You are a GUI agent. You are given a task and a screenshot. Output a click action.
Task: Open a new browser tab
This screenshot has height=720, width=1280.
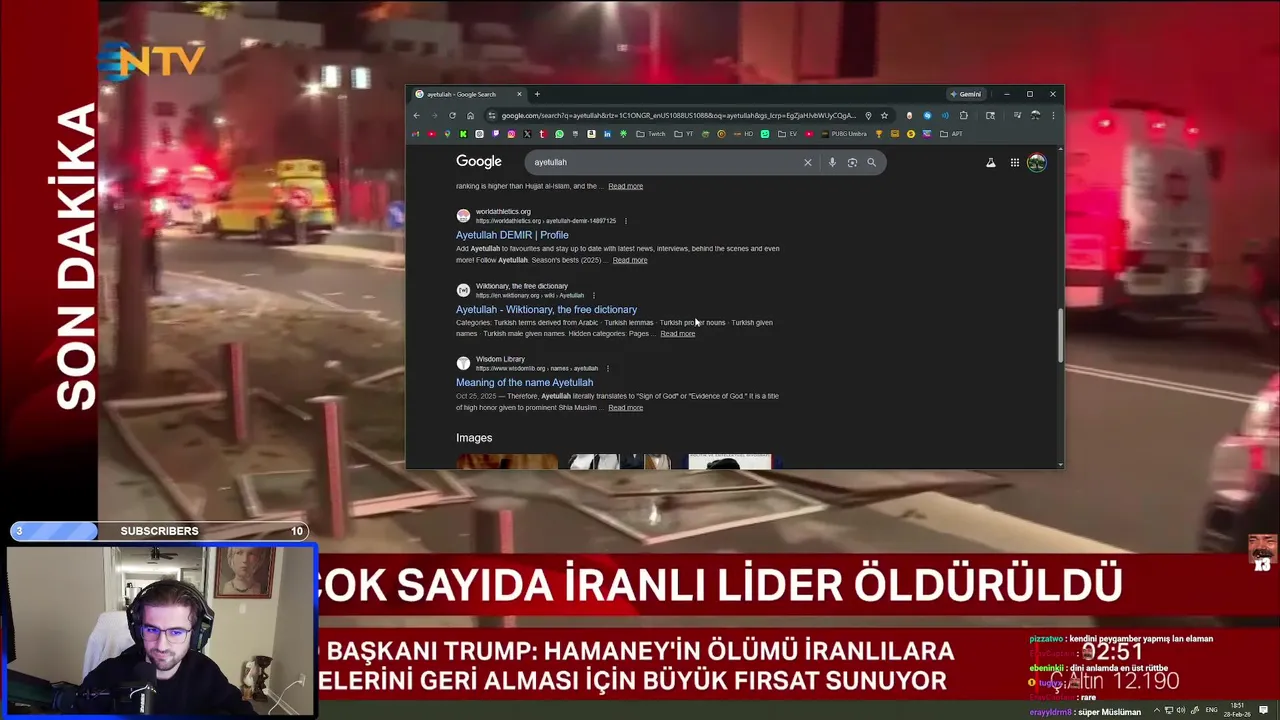537,94
